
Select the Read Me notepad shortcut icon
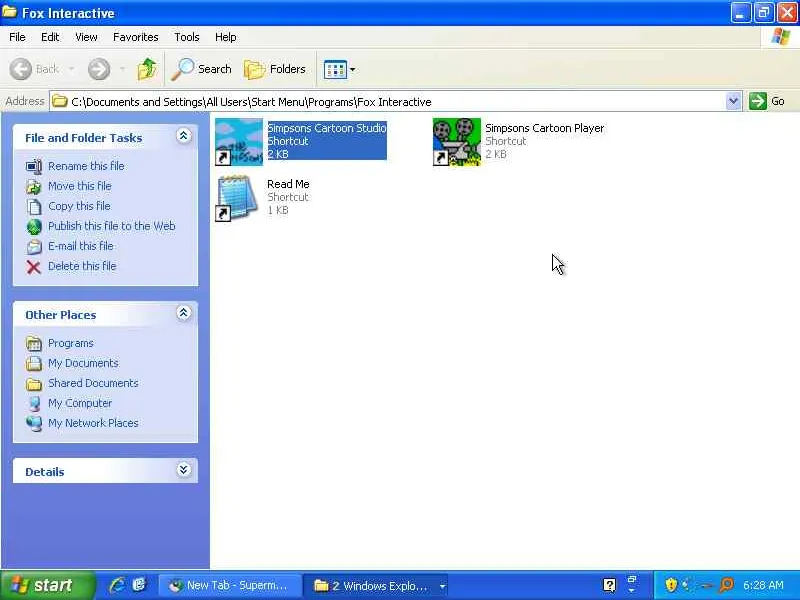coord(236,198)
